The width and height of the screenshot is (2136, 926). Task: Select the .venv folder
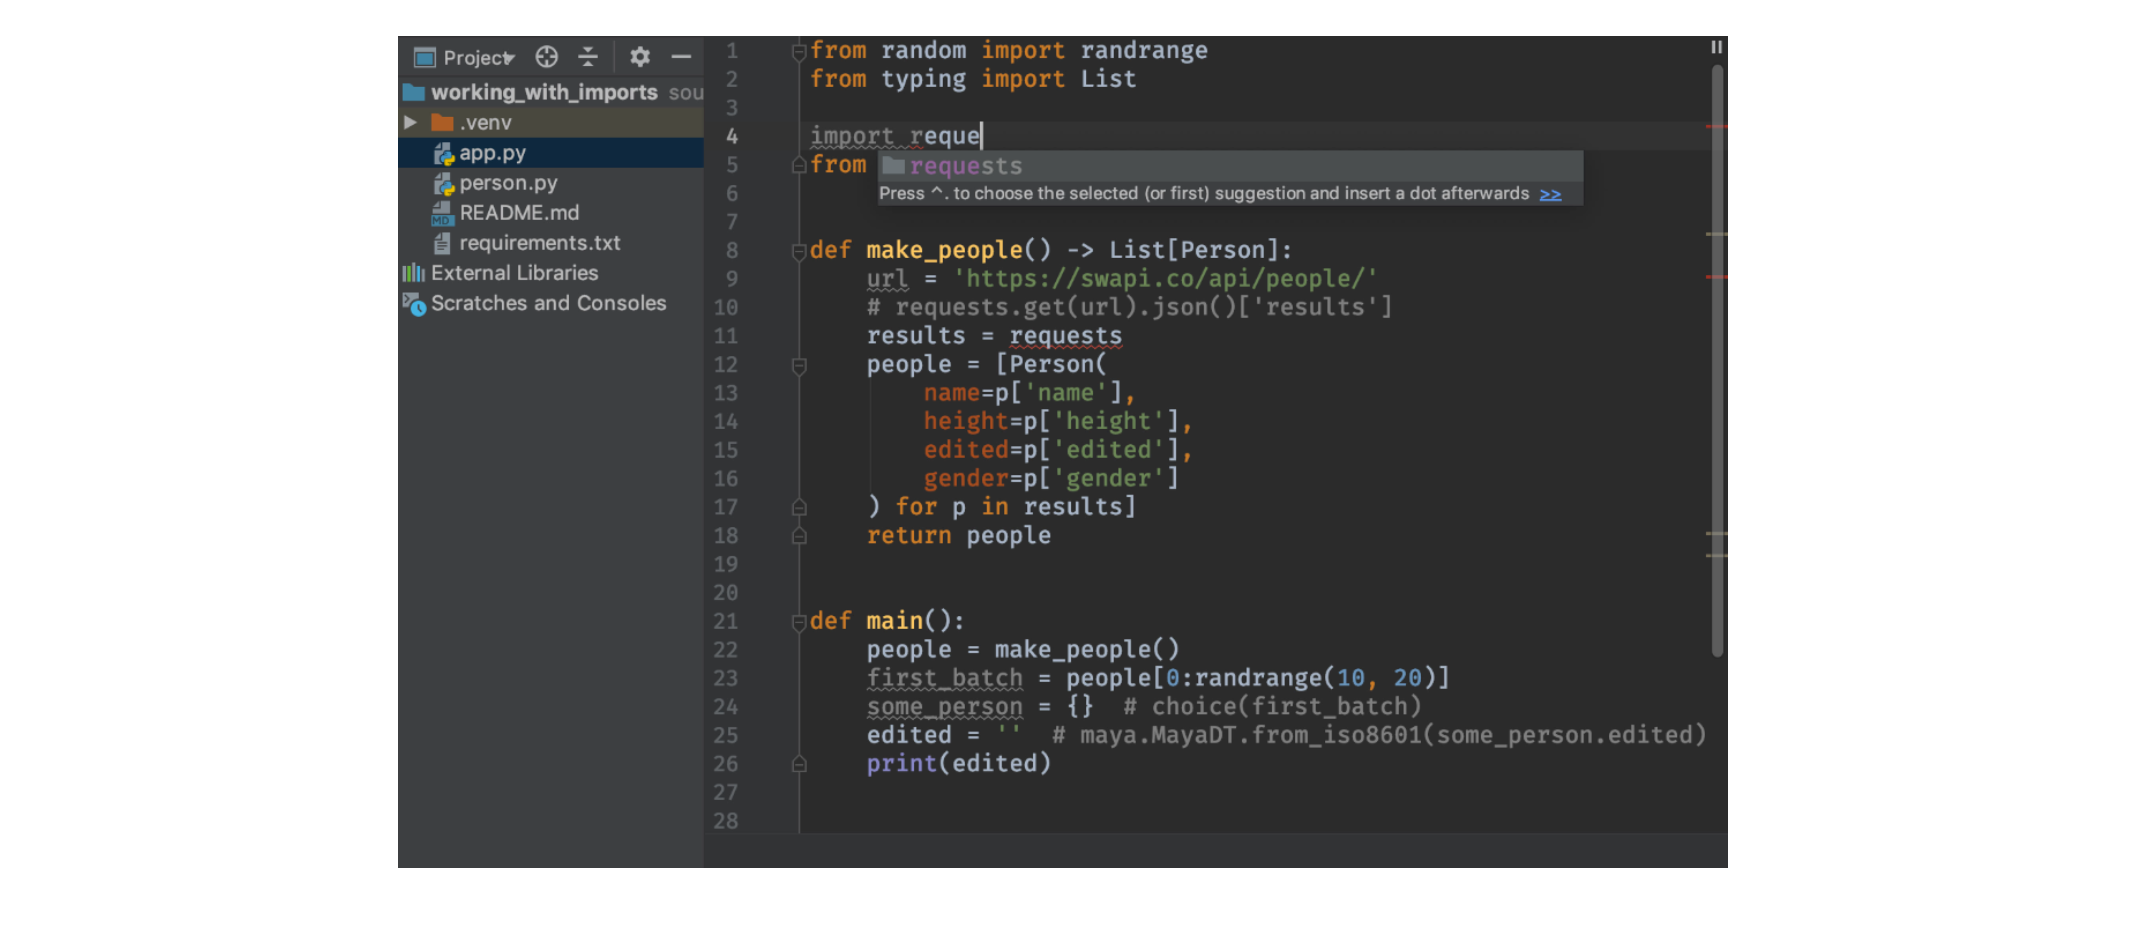tap(551, 122)
